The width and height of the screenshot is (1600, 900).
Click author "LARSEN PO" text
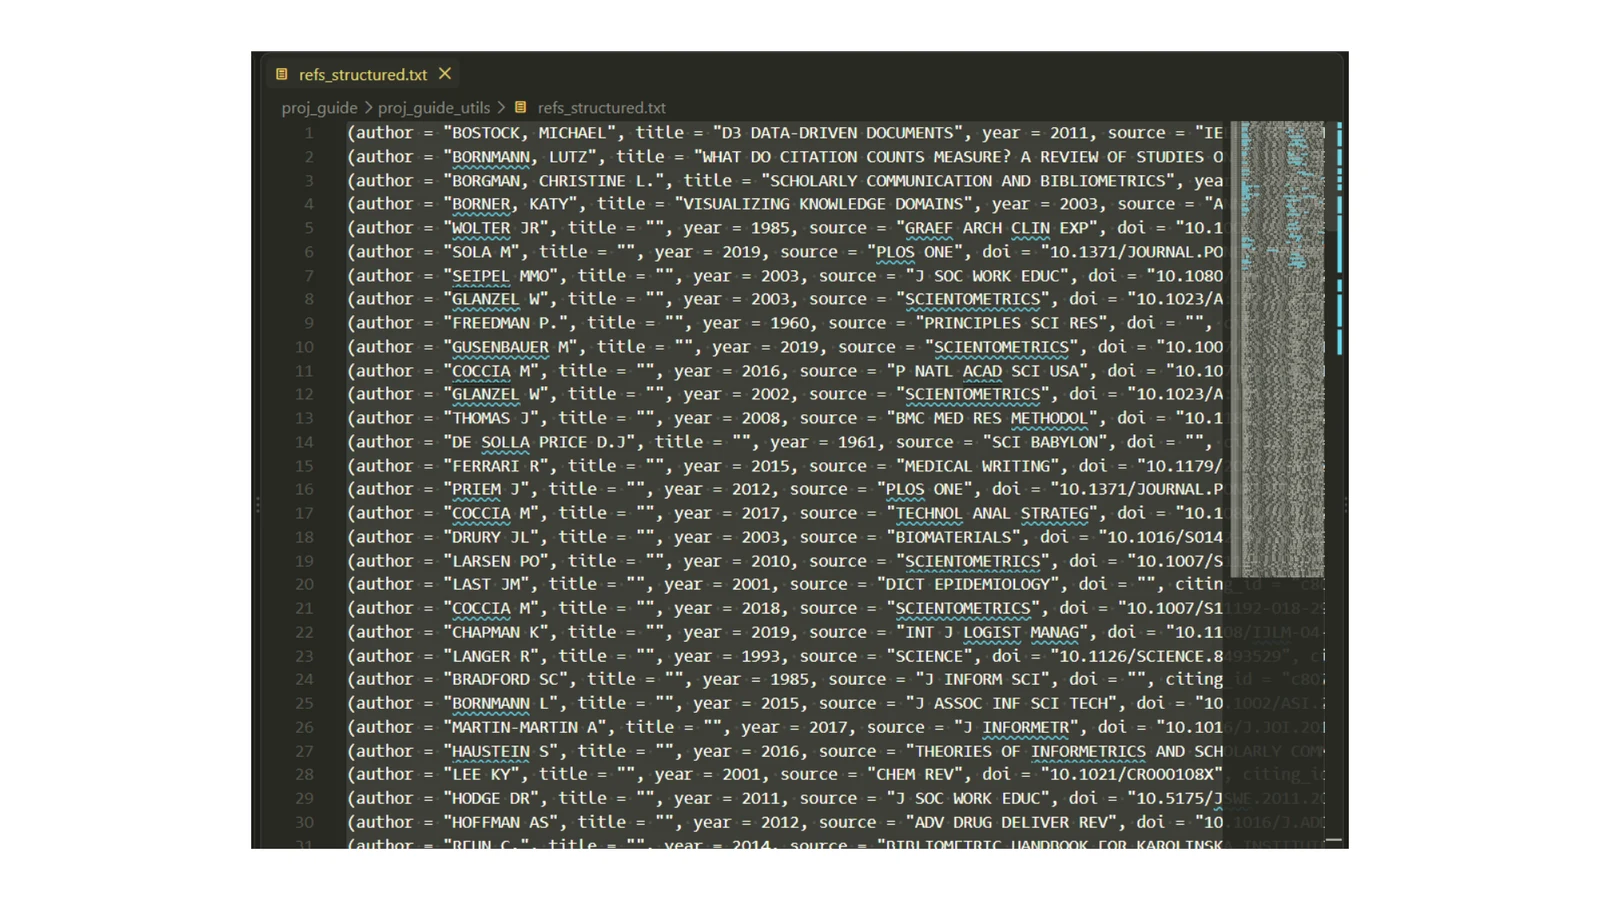click(x=496, y=561)
